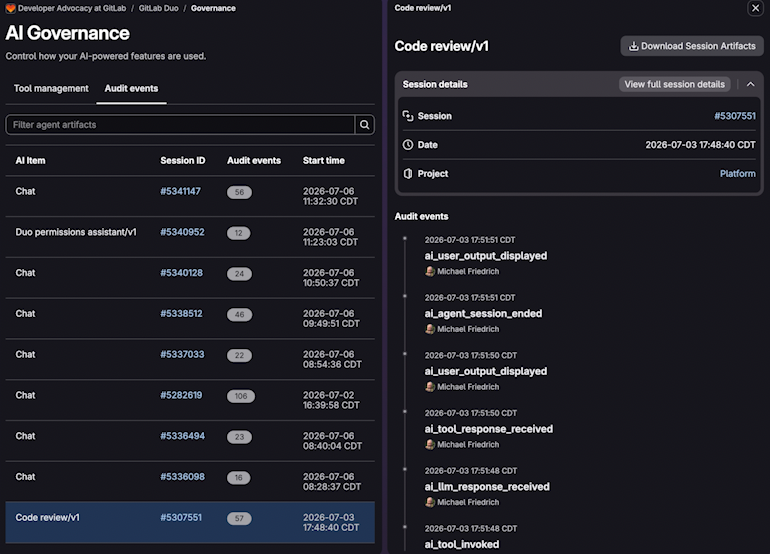
Task: Focus the Filter agent artifacts field
Action: tap(180, 125)
